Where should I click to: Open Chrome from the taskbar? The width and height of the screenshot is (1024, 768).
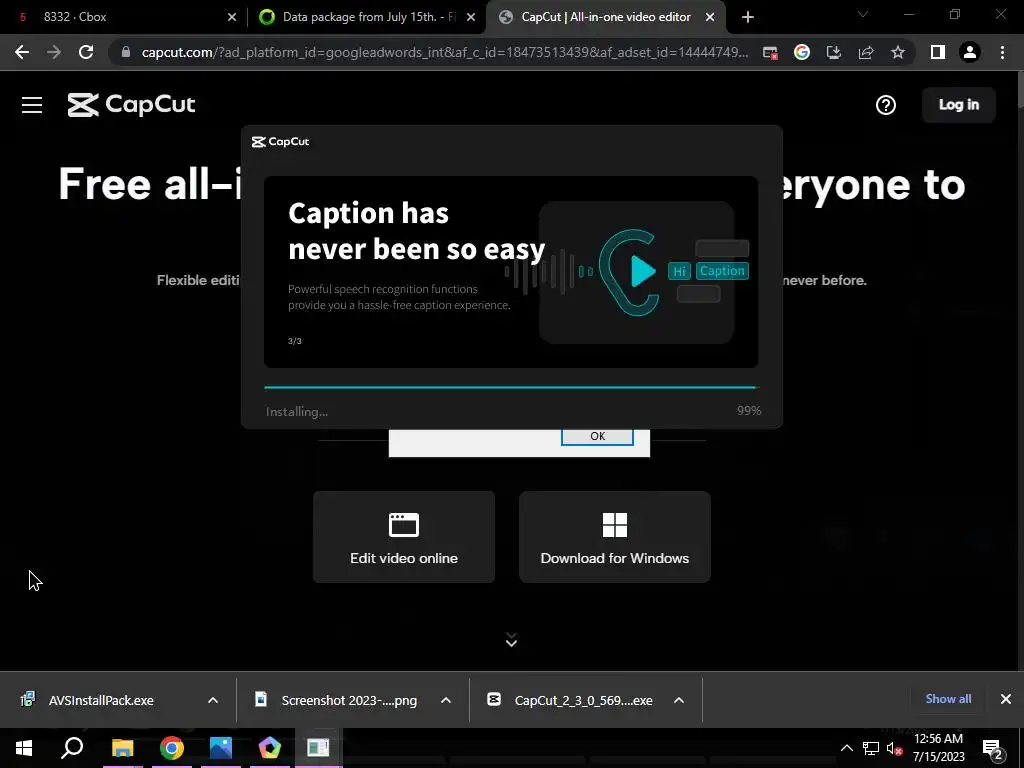click(172, 748)
